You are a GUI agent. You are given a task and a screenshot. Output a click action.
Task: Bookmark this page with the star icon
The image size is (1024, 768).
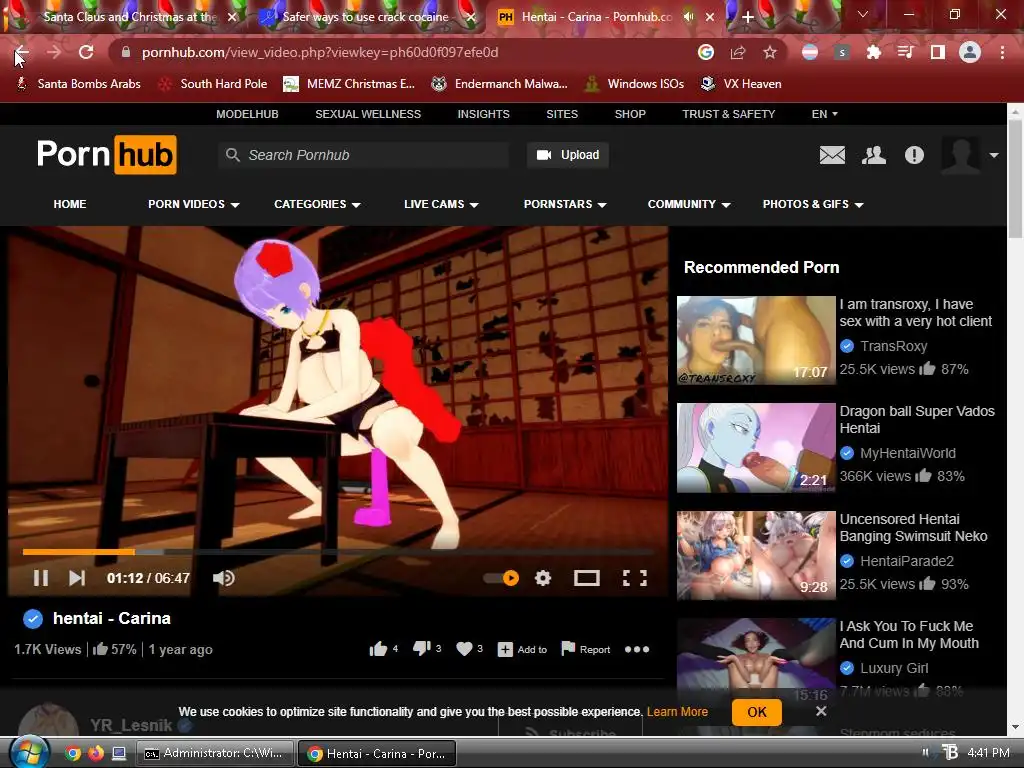(x=770, y=52)
